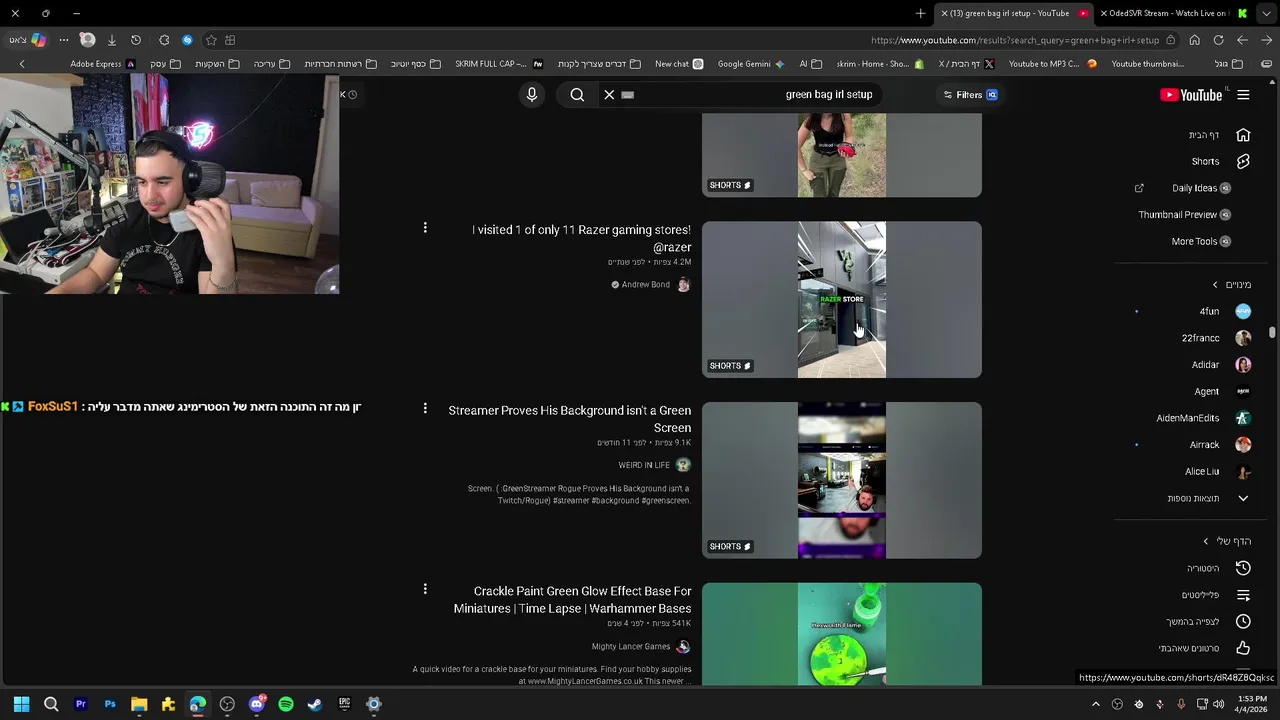1280x720 pixels.
Task: Go to YouTube home via the logo
Action: (1191, 95)
